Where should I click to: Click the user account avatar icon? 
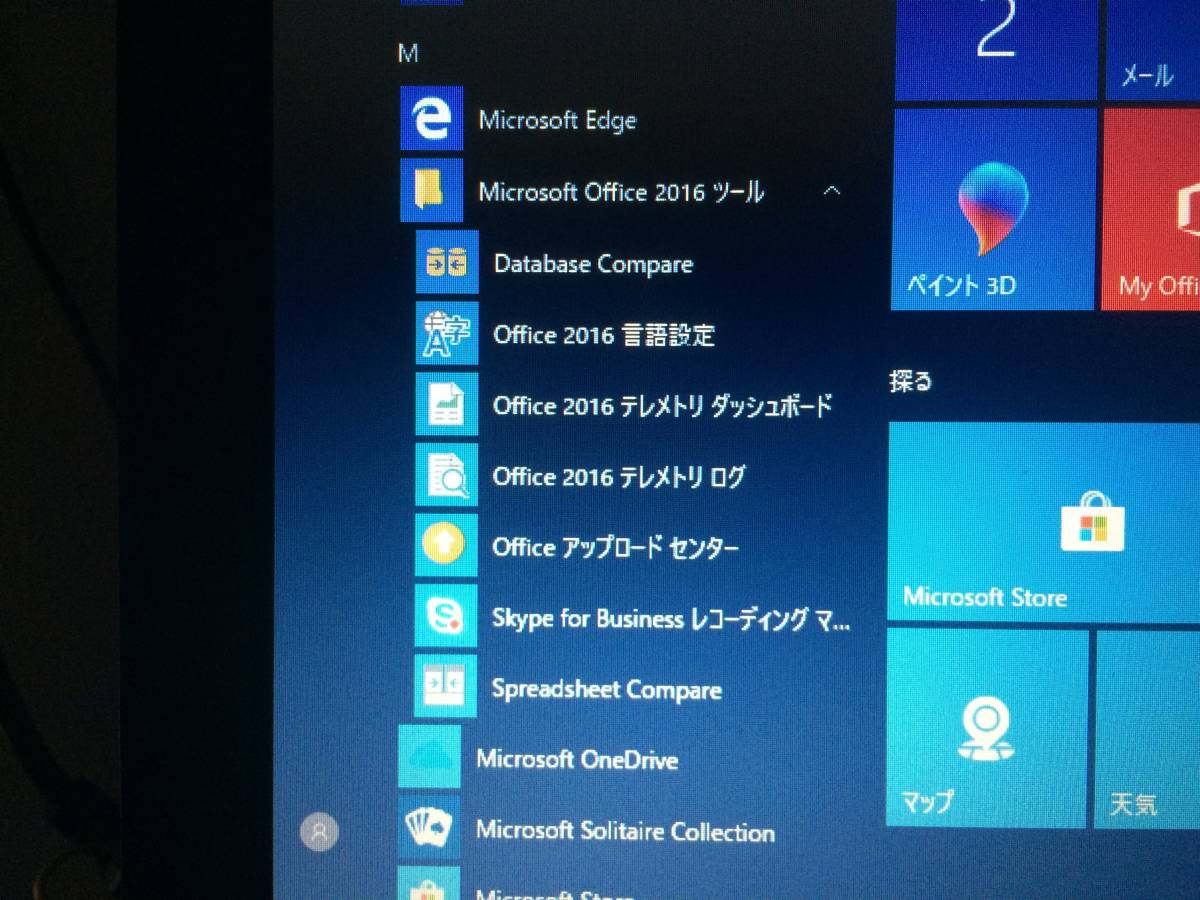click(x=319, y=831)
